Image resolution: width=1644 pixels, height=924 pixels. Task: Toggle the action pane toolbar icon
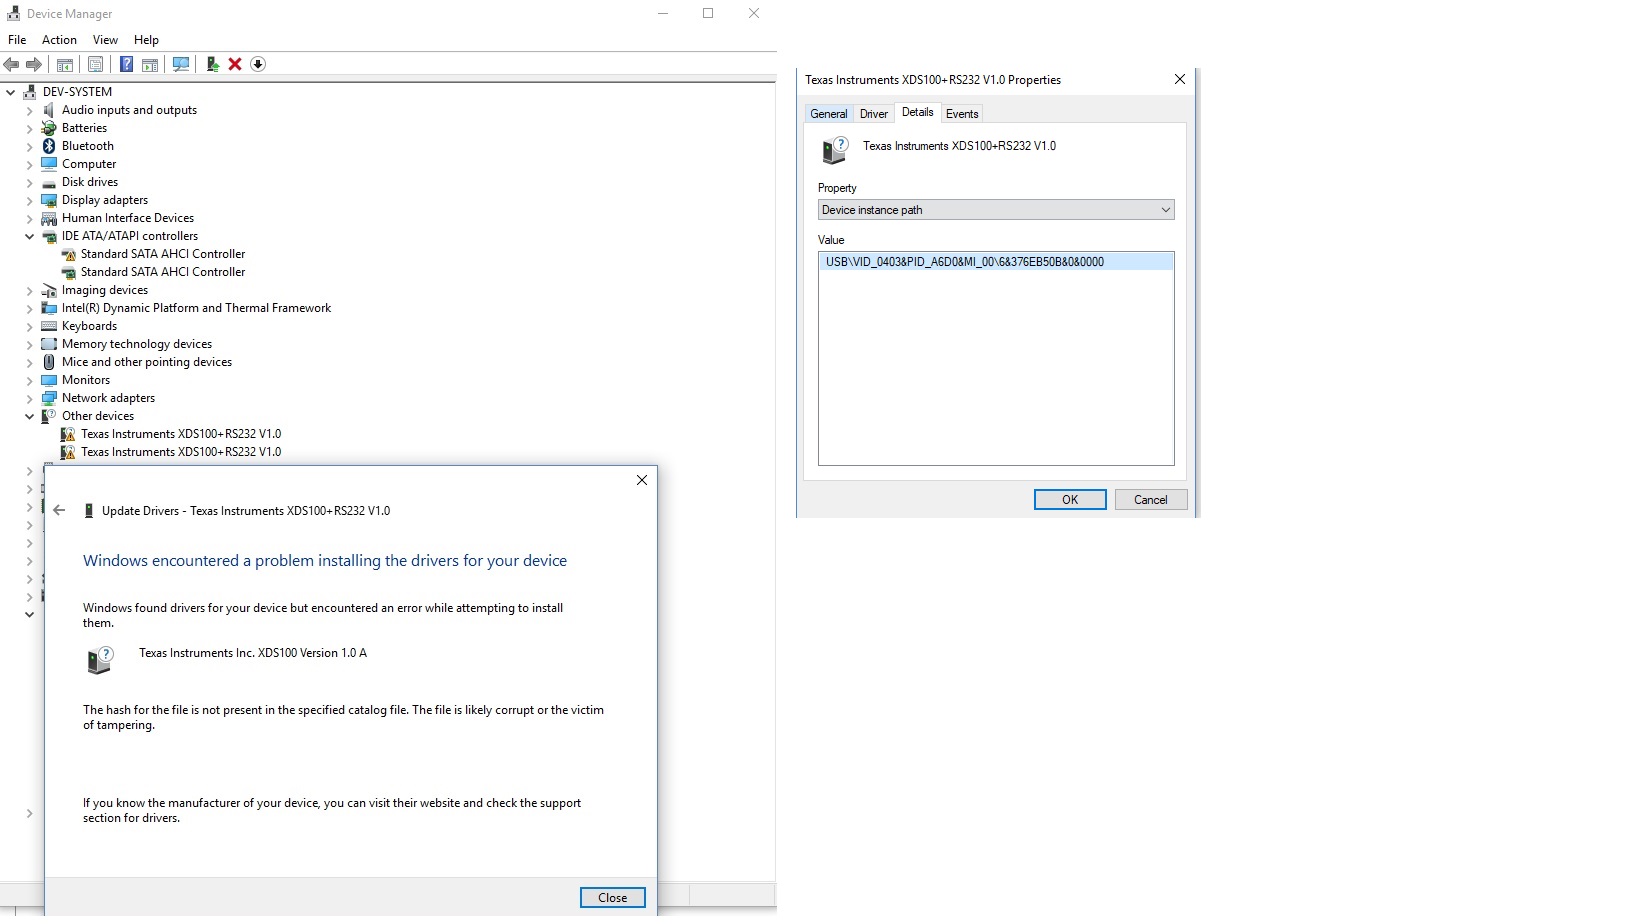click(150, 64)
